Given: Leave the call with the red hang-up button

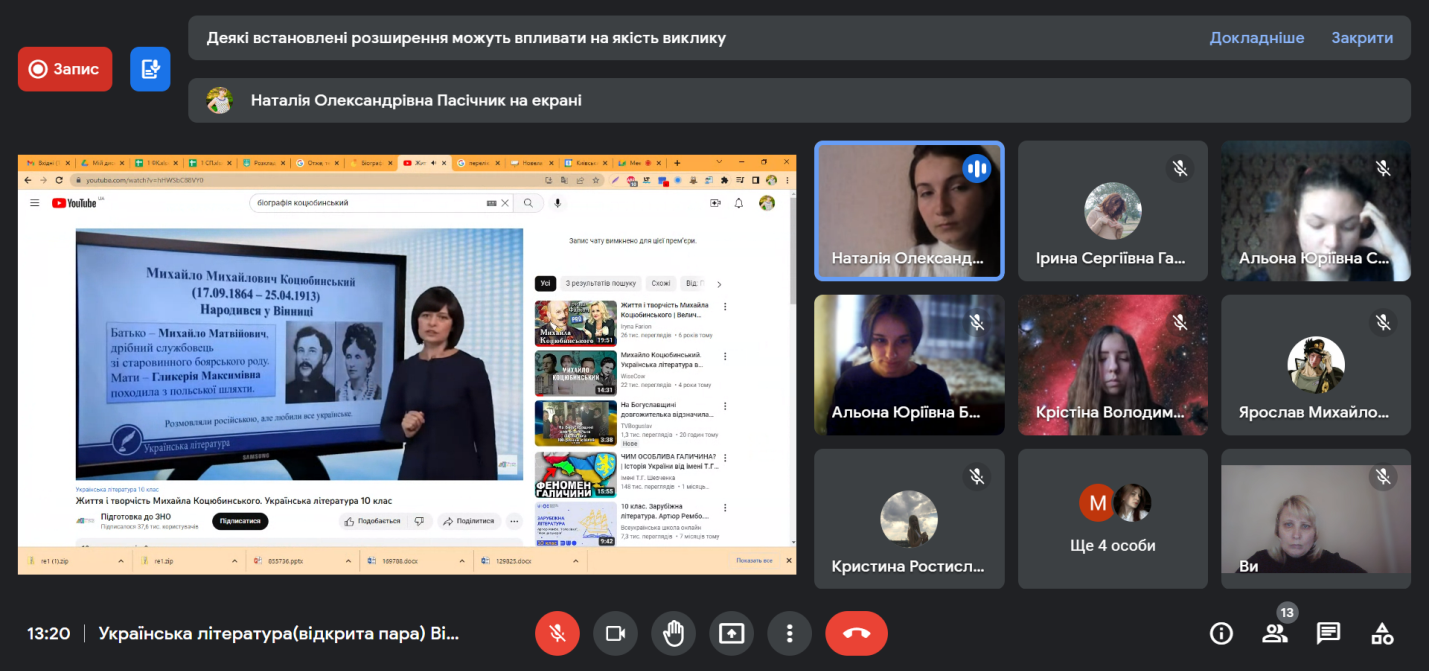Looking at the screenshot, I should coord(856,633).
